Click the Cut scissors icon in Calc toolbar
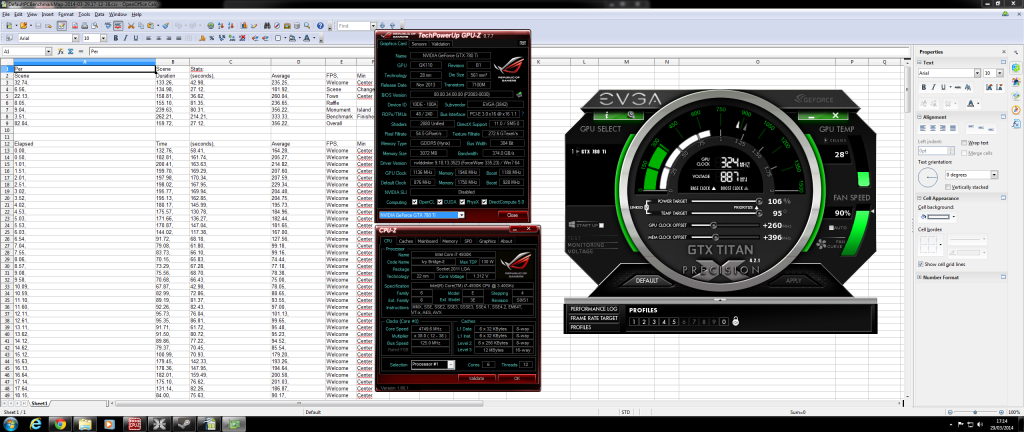The image size is (1024, 432). pos(131,25)
